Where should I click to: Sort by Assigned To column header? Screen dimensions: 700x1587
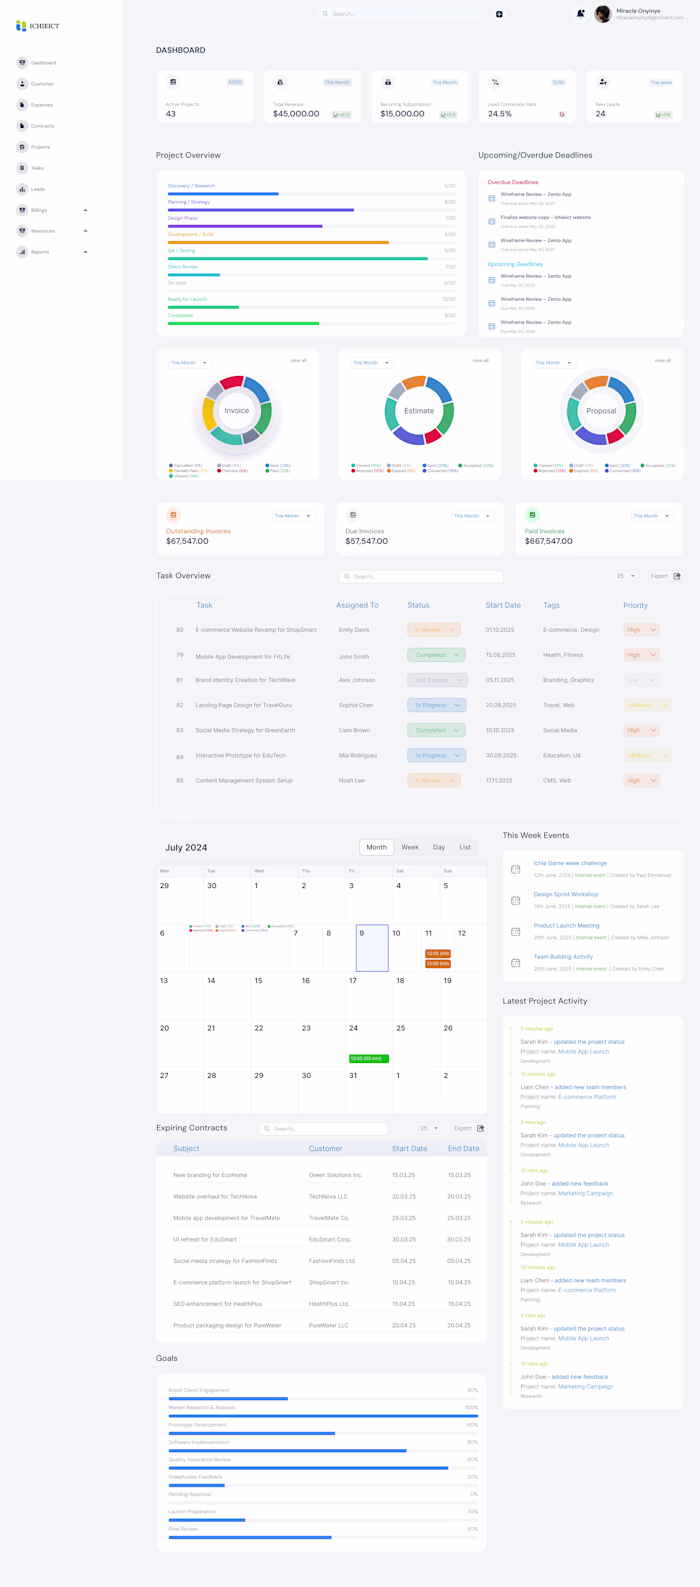357,605
